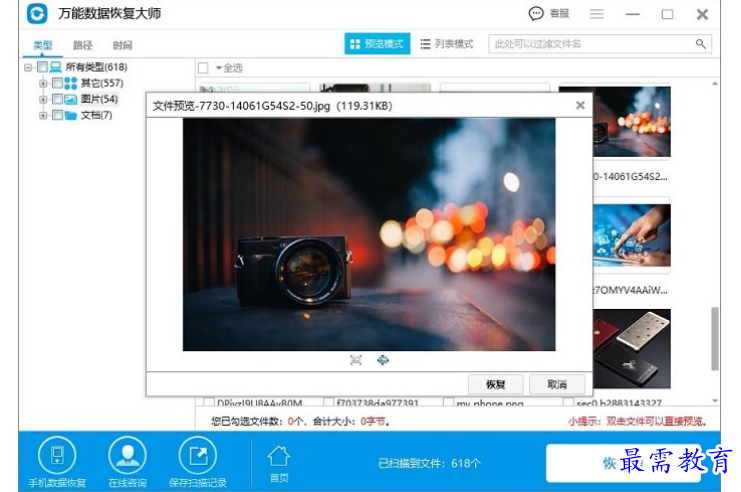Click the fit-to-window icon below preview image
The height and width of the screenshot is (492, 741).
[x=356, y=360]
